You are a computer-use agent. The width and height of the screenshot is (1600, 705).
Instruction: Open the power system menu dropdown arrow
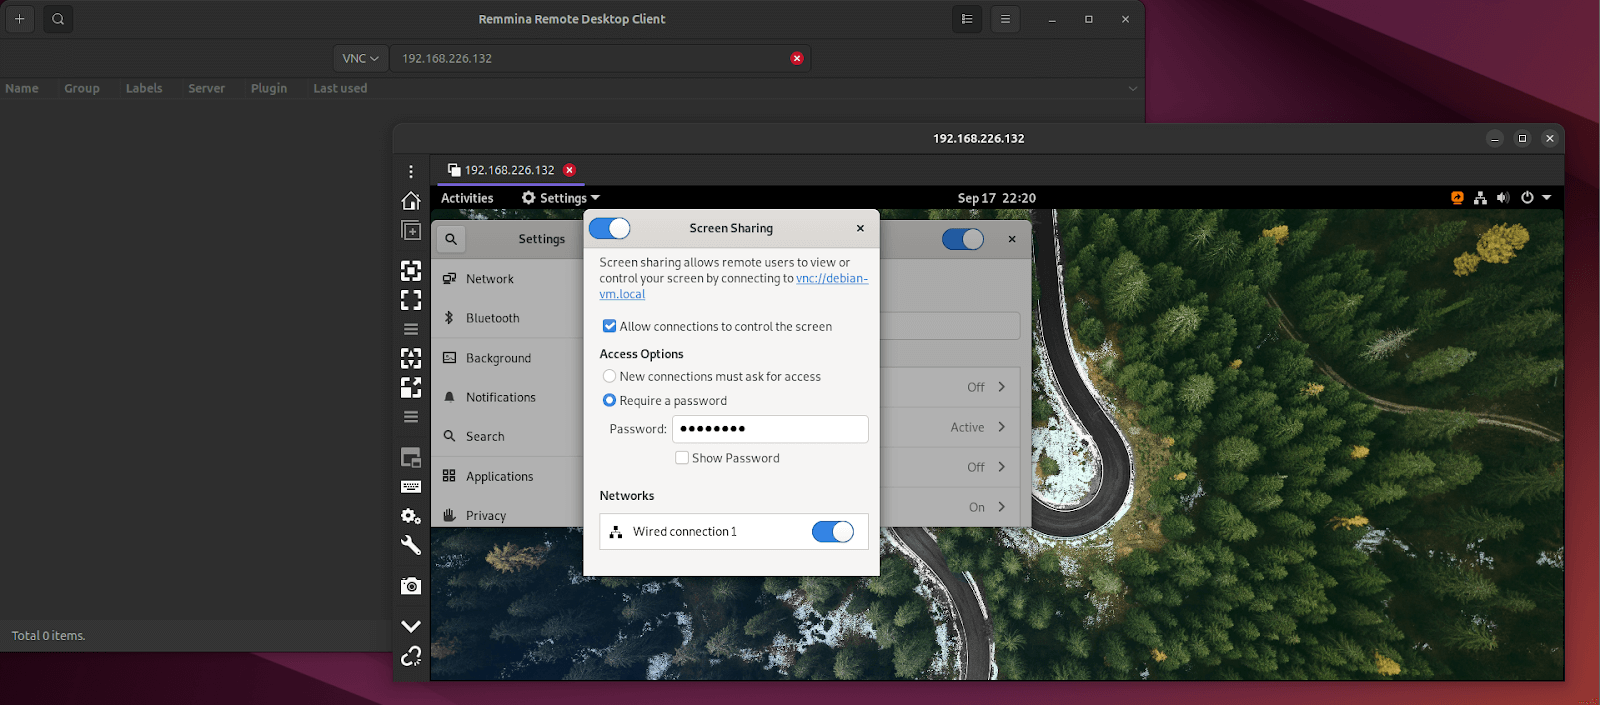(1546, 198)
